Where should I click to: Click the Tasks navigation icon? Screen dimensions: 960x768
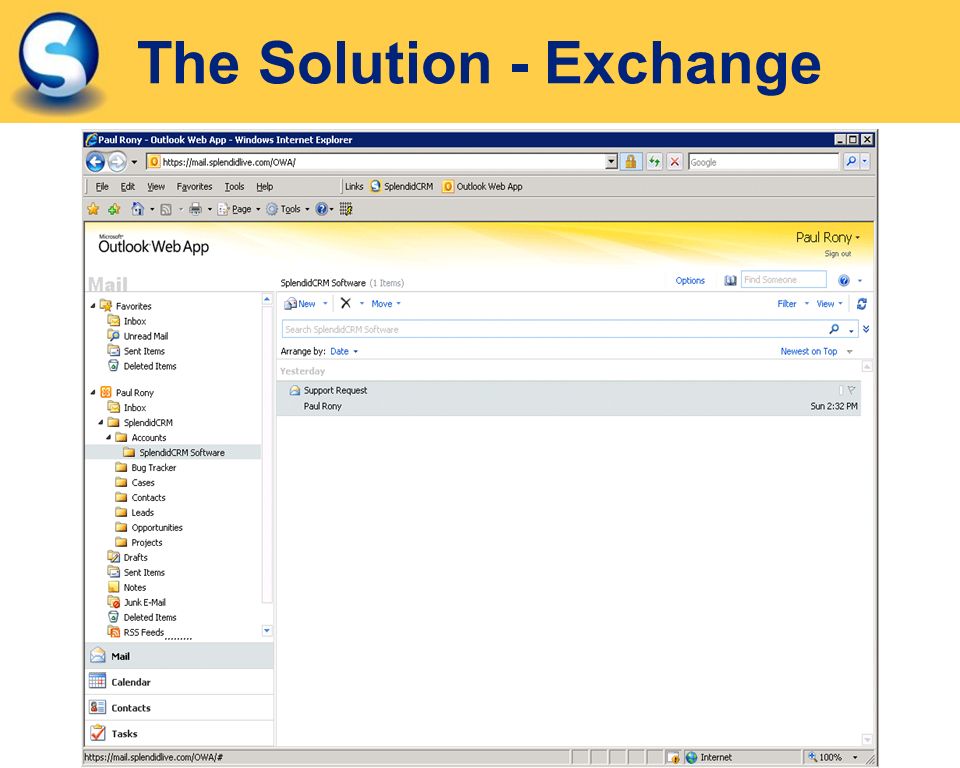(97, 732)
